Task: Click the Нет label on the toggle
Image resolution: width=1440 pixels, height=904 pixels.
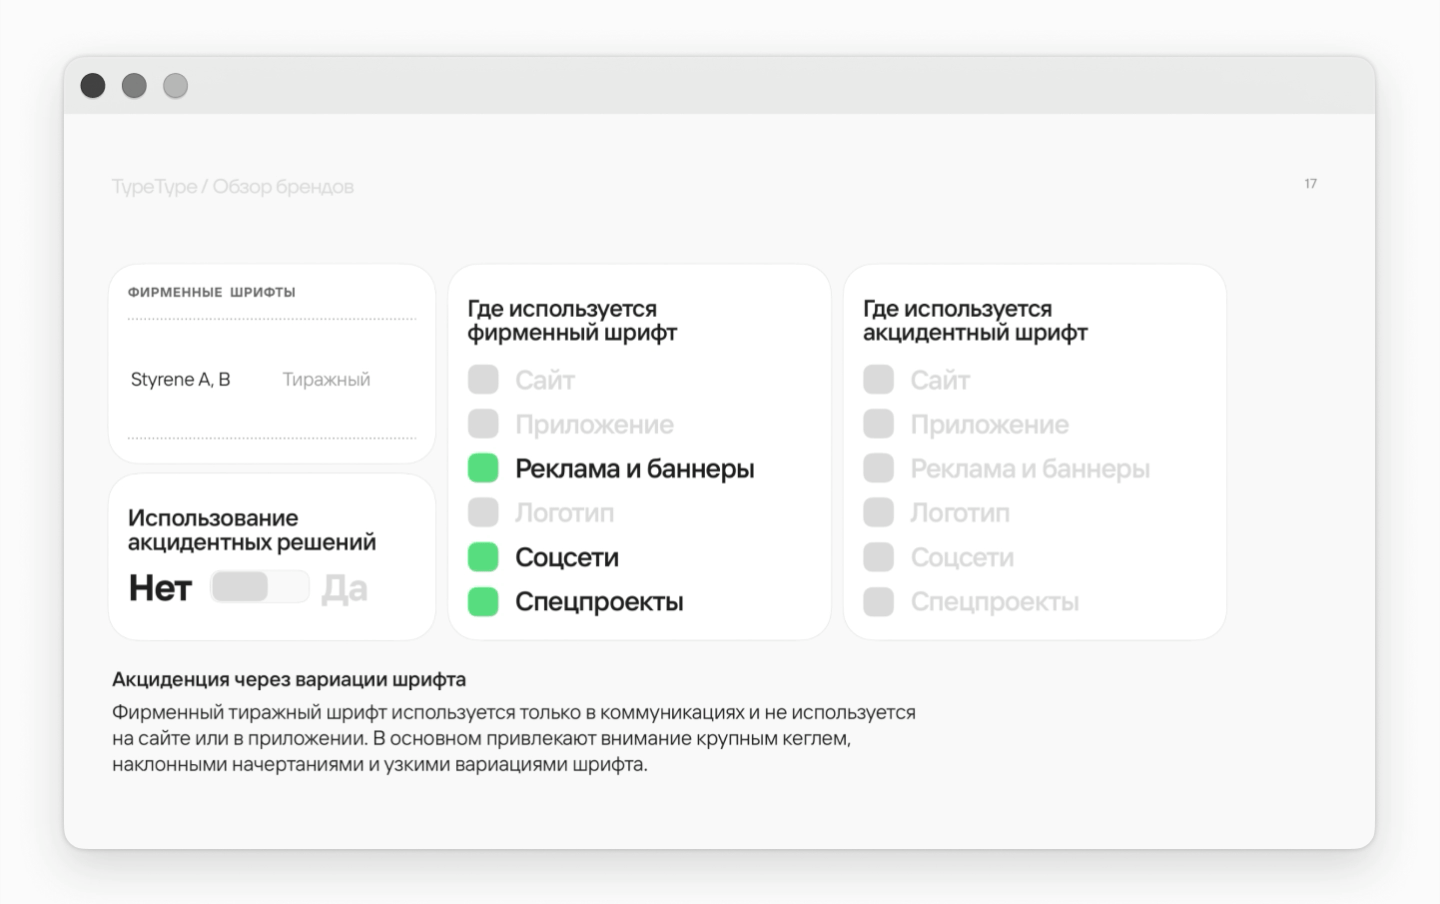Action: pos(159,586)
